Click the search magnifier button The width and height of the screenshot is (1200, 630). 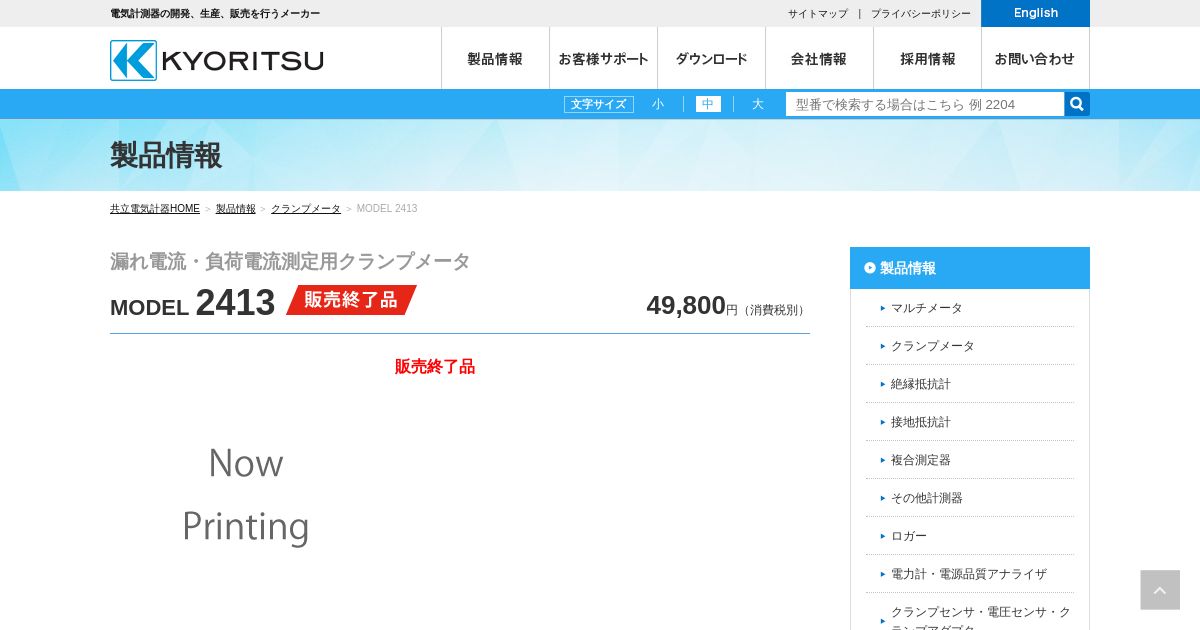click(1077, 104)
